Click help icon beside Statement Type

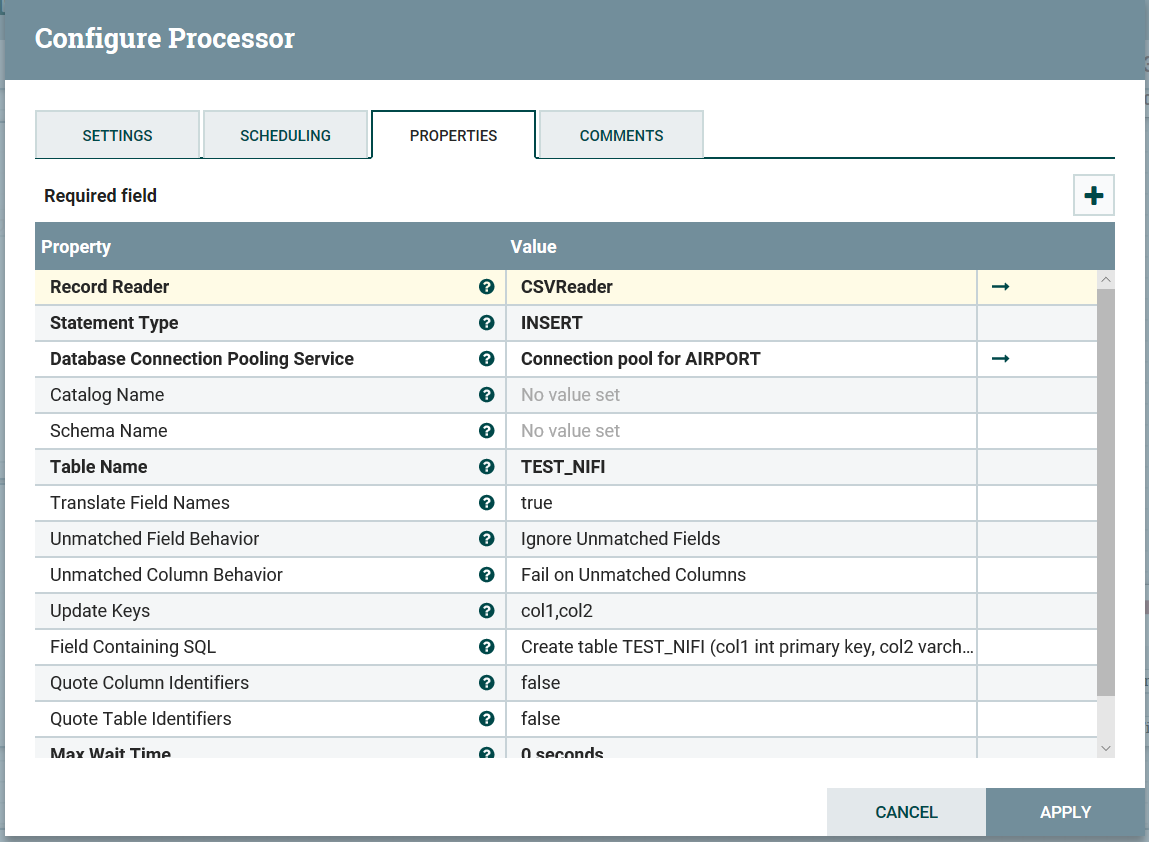tap(487, 323)
